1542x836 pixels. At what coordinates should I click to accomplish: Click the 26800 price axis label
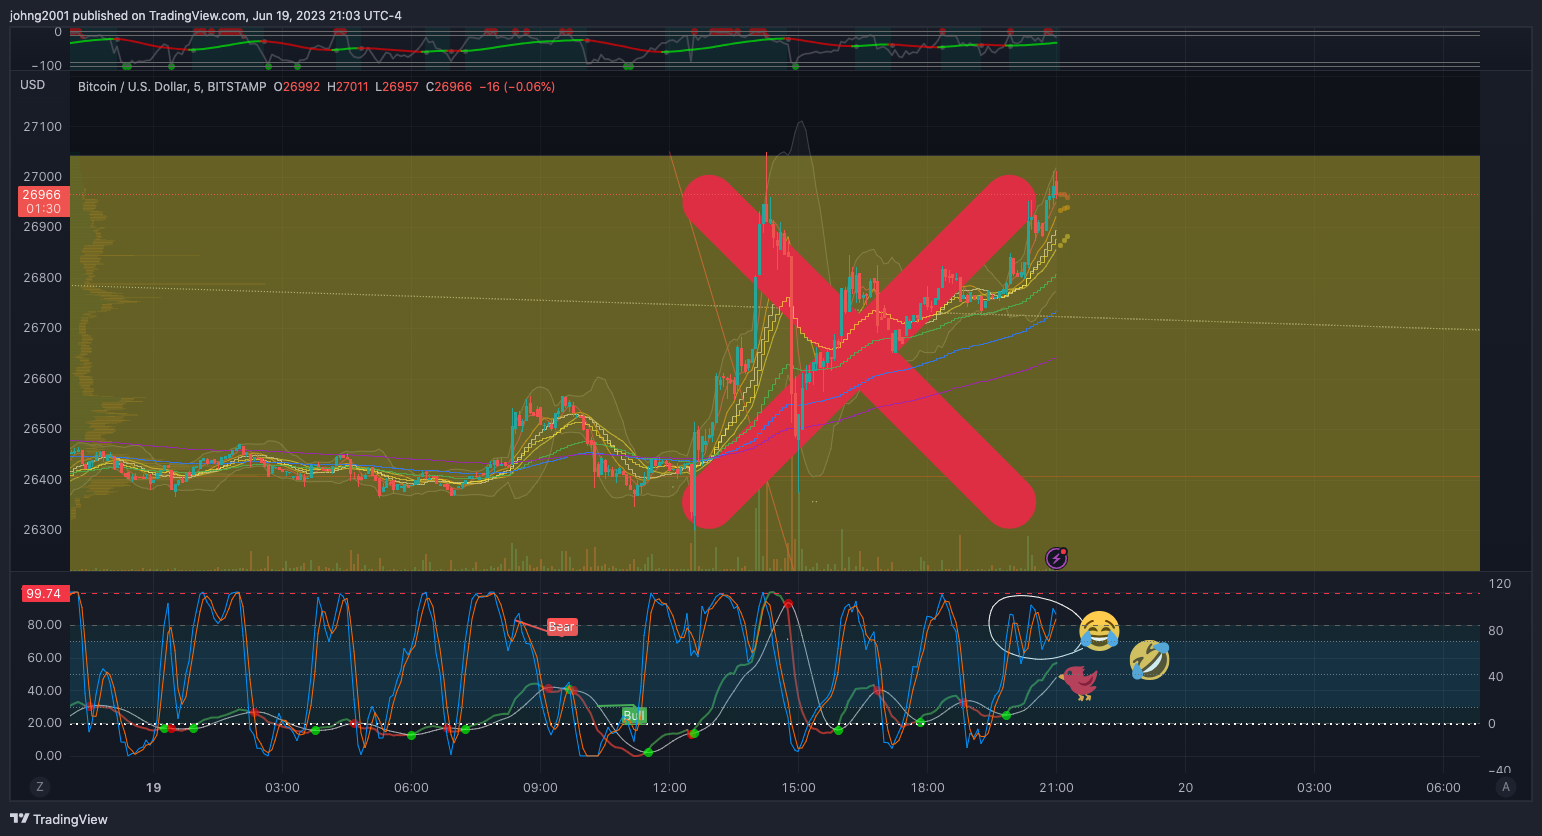[x=42, y=278]
